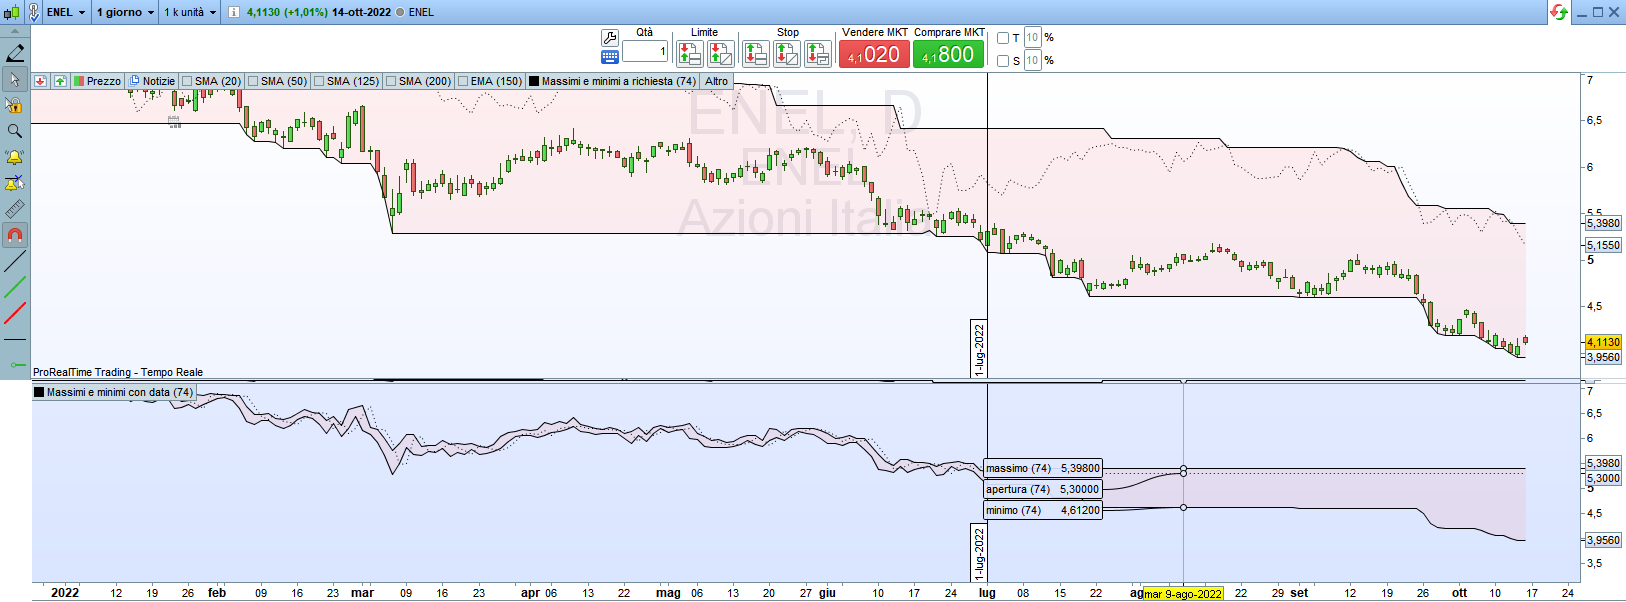
Task: Click the 4,1130 current price label
Action: 1603,342
